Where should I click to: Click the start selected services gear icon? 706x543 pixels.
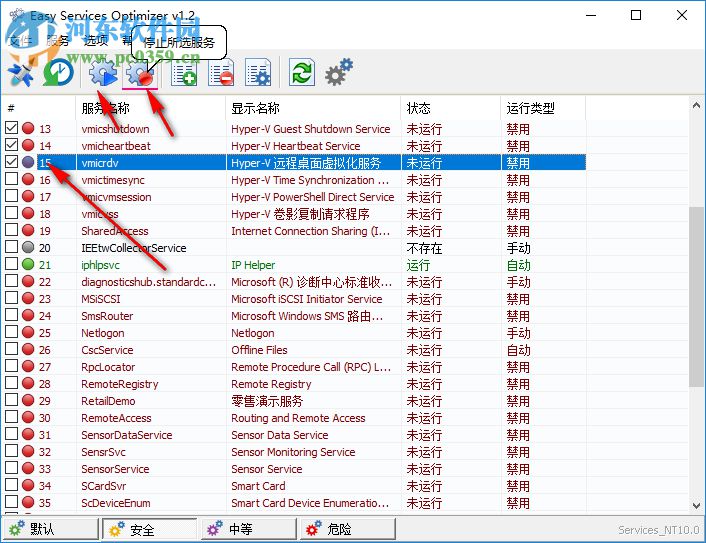click(x=103, y=72)
